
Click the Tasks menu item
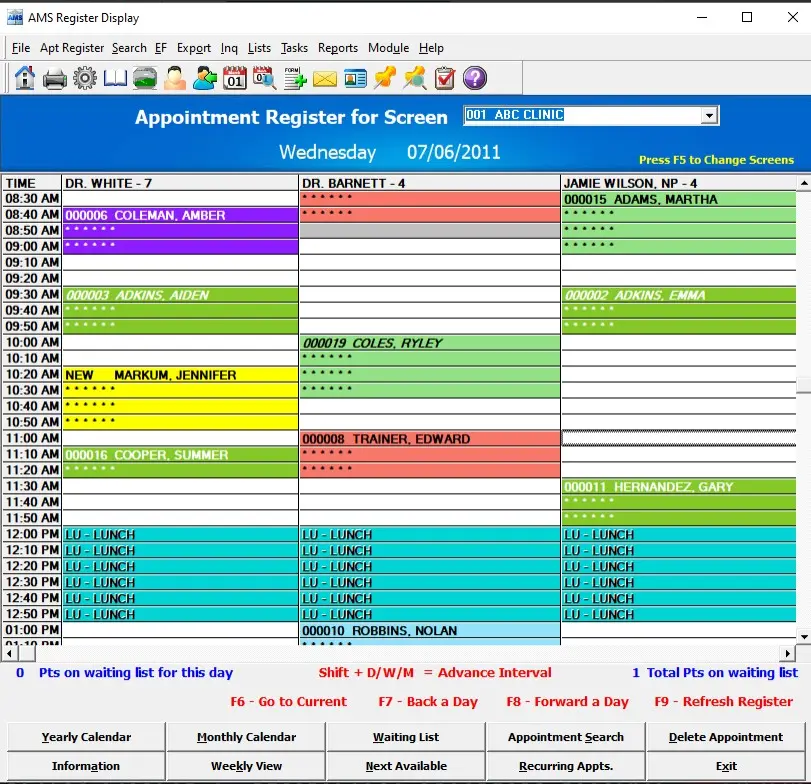coord(294,48)
